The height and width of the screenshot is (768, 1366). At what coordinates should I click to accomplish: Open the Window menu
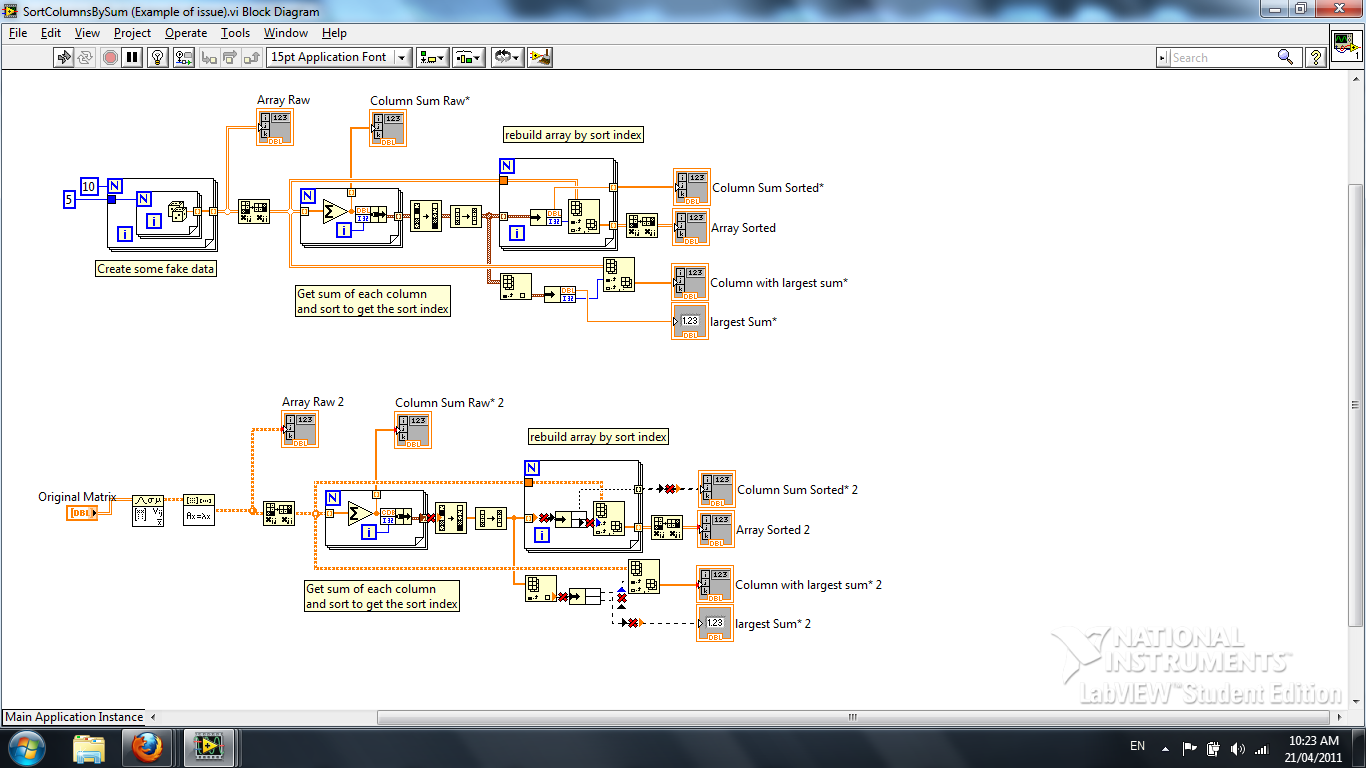286,33
